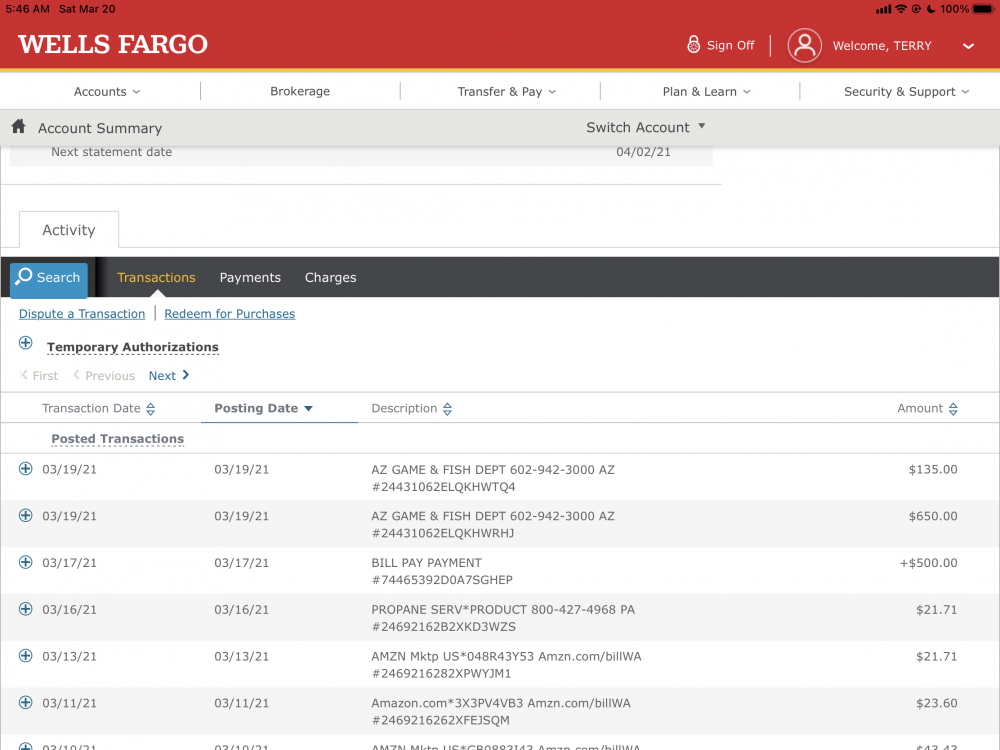The width and height of the screenshot is (1000, 750).
Task: Click the home icon beside Account Summary
Action: click(18, 126)
